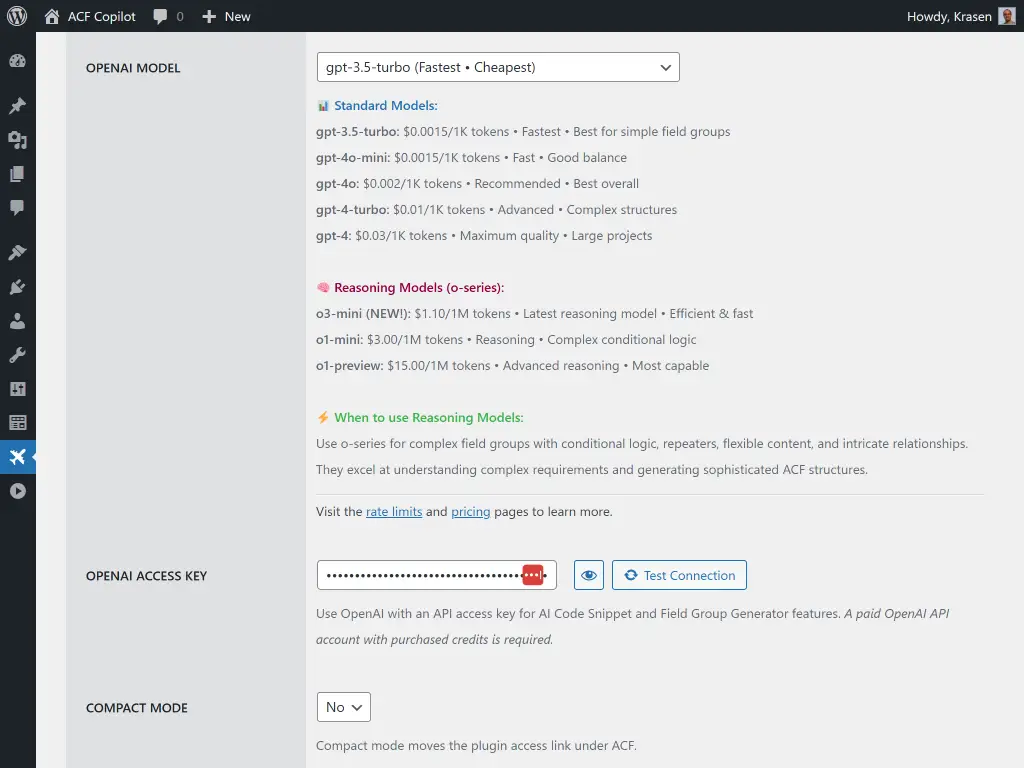
Task: Select the Appearance paintbrush icon
Action: click(18, 252)
